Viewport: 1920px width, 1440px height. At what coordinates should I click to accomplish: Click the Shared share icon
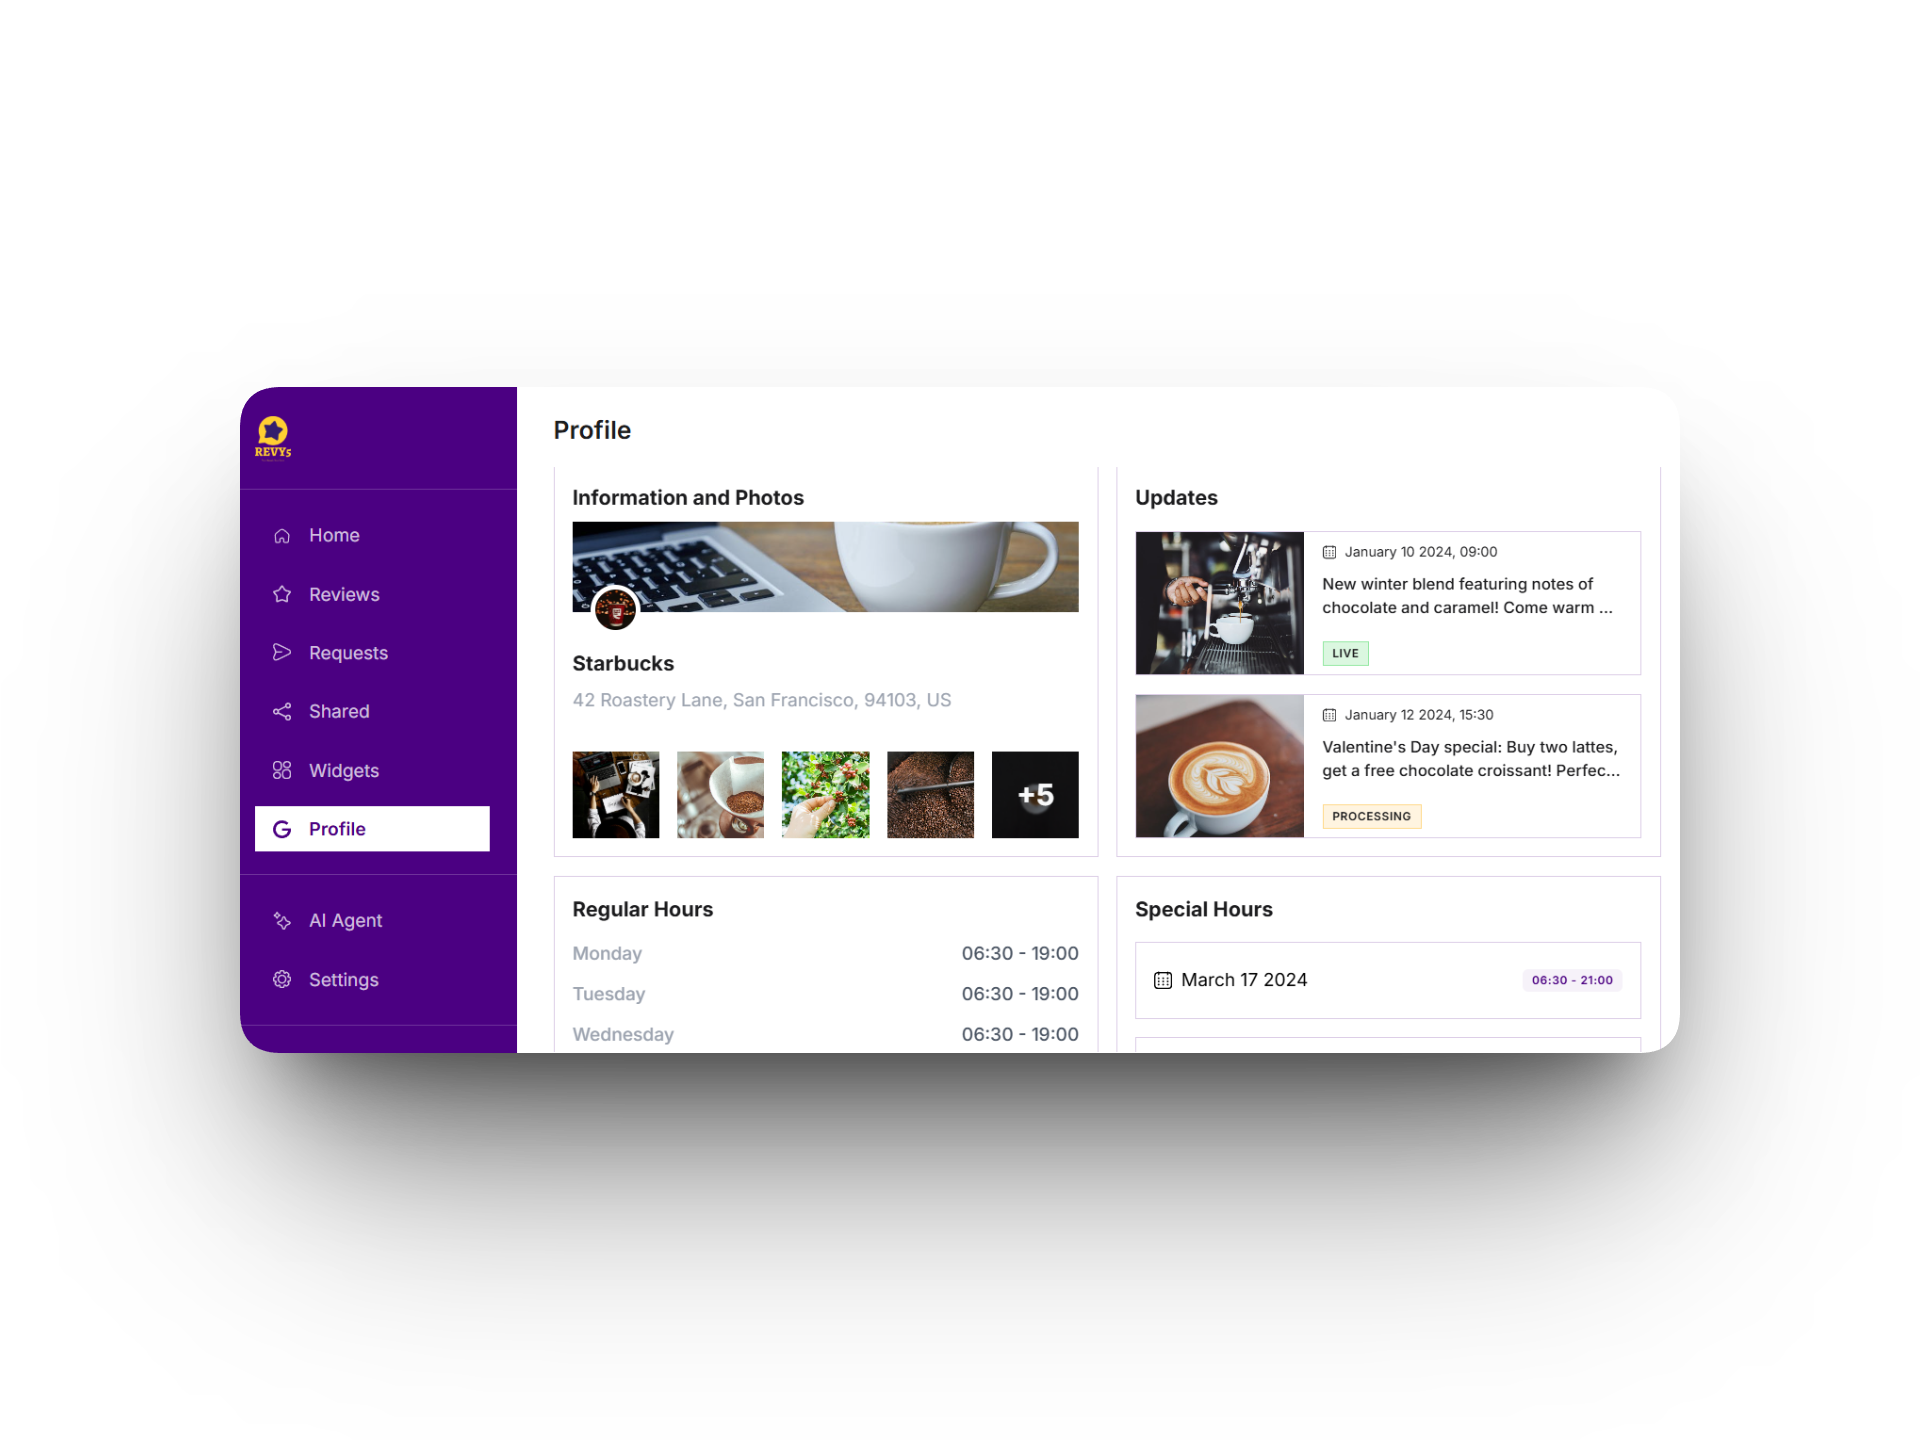(x=282, y=712)
